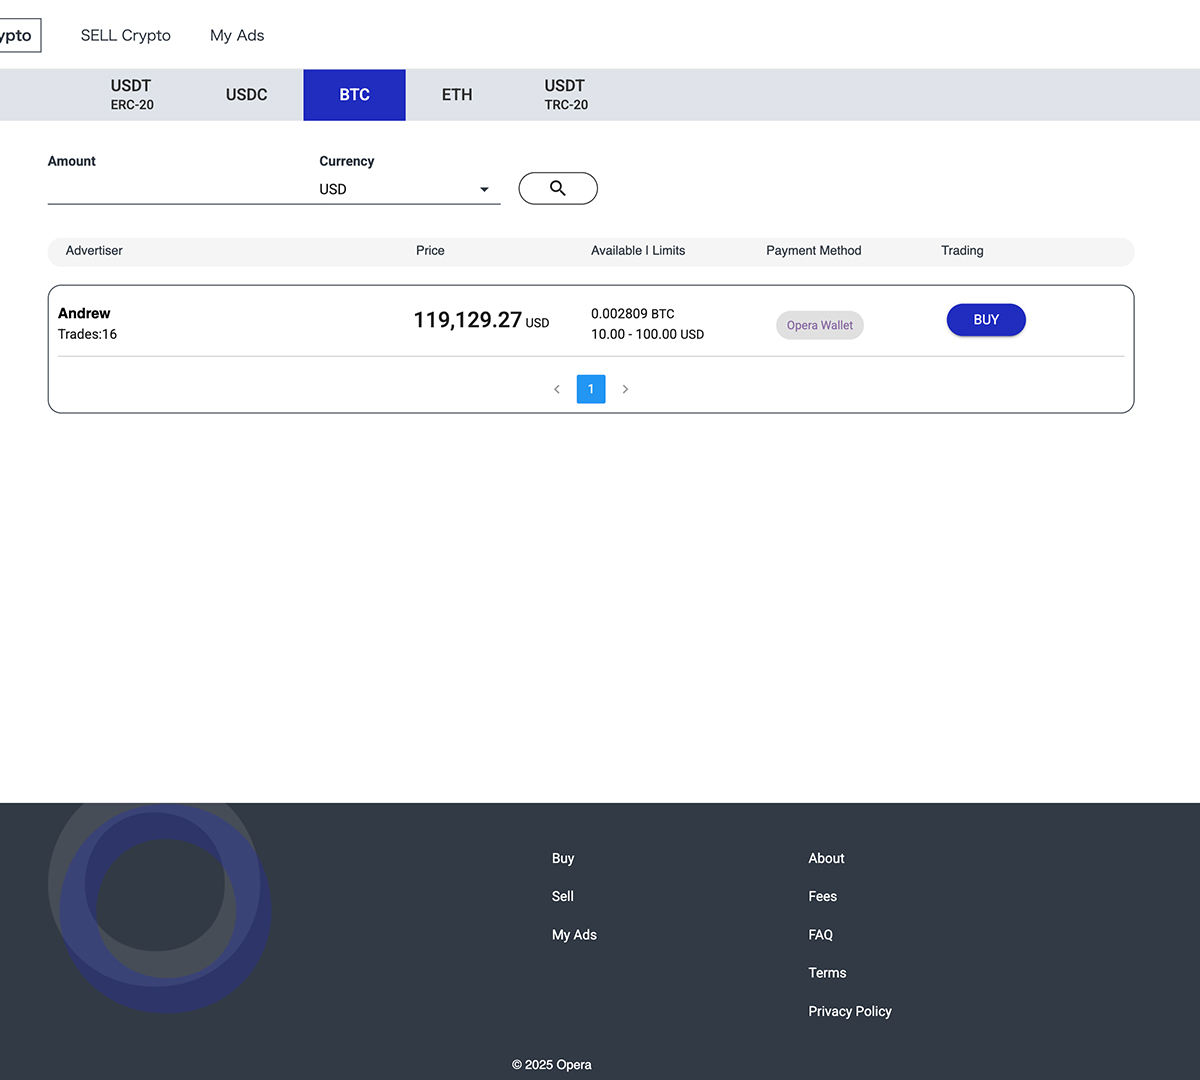Click the magnifying glass search button
1200x1080 pixels.
click(x=557, y=188)
